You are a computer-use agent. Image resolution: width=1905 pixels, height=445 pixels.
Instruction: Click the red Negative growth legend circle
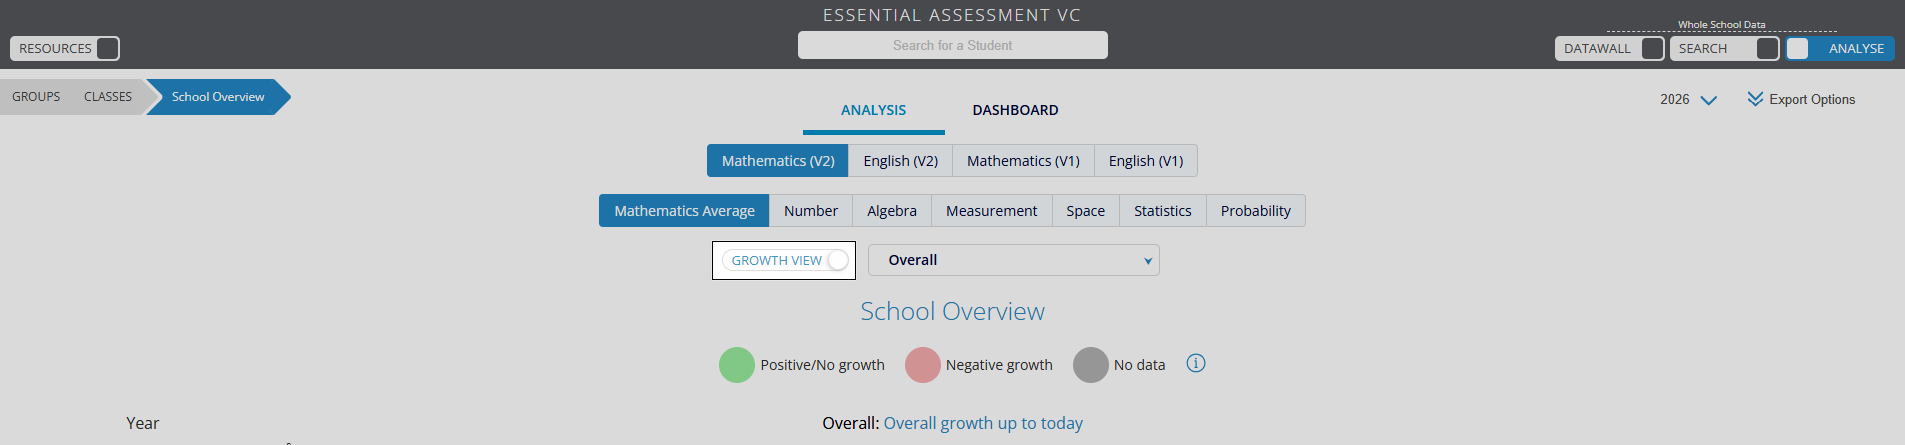(923, 365)
